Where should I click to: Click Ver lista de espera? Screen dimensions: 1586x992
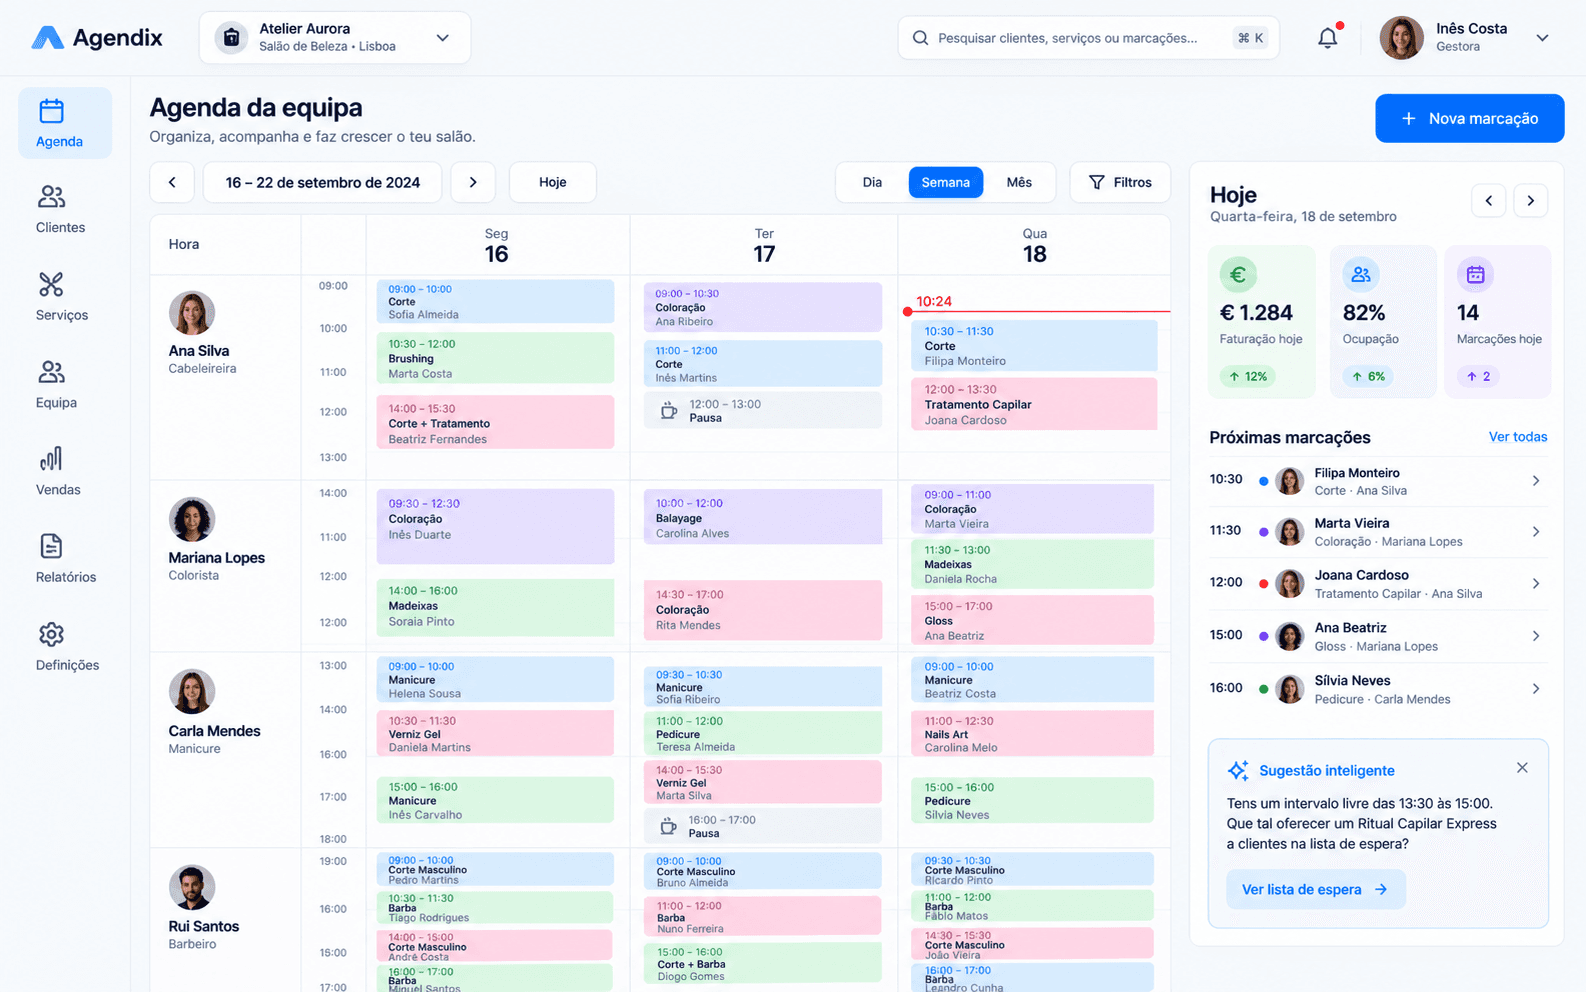pos(1315,889)
